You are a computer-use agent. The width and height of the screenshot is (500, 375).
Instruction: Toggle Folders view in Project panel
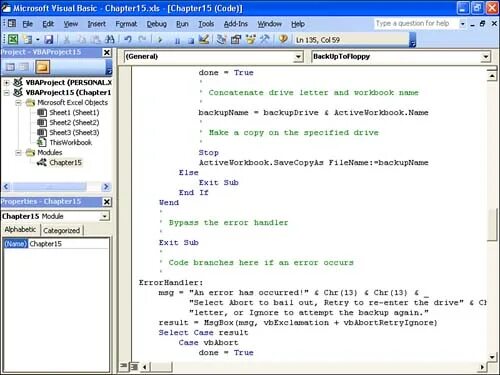pyautogui.click(x=43, y=67)
